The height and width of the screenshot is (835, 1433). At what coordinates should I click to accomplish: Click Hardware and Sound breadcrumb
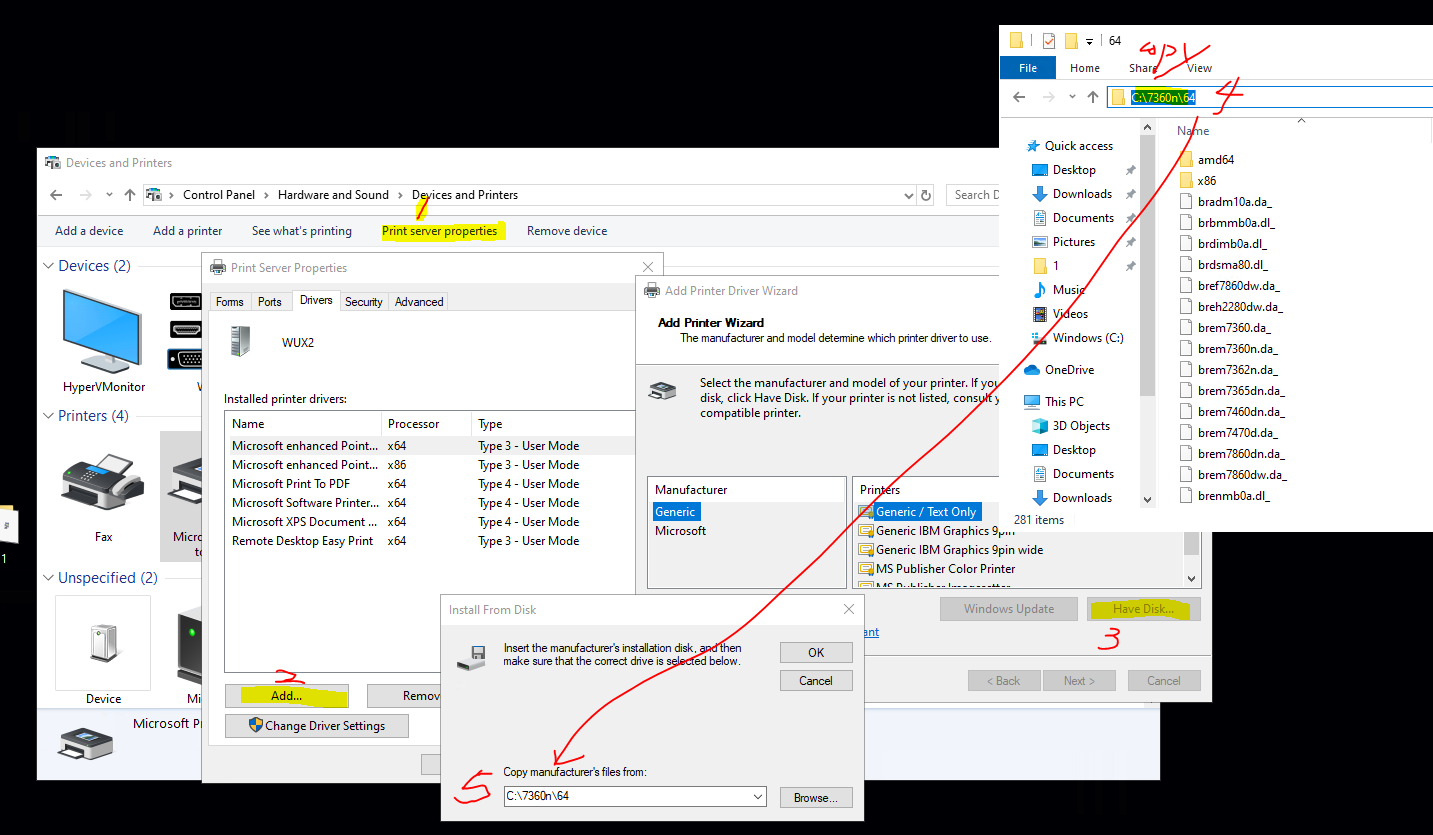click(333, 195)
